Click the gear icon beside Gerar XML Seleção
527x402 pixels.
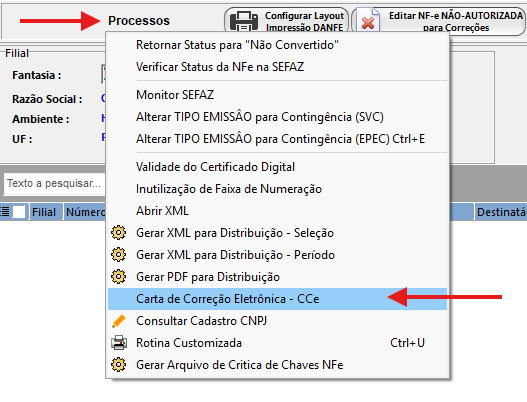tap(118, 233)
